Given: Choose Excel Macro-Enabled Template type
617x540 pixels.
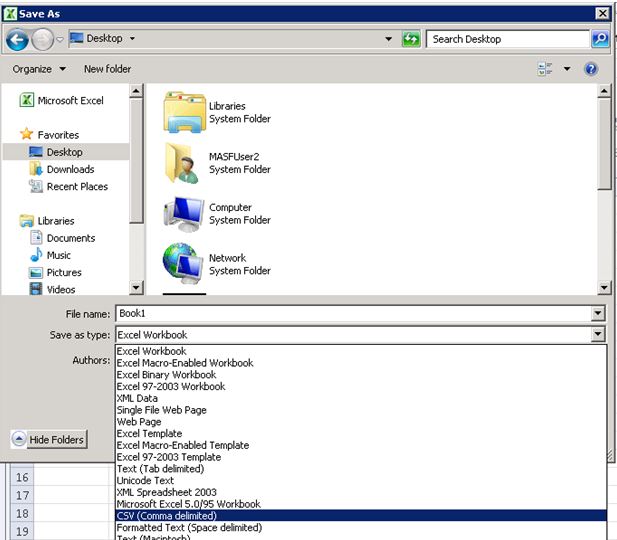Looking at the screenshot, I should pyautogui.click(x=361, y=445).
